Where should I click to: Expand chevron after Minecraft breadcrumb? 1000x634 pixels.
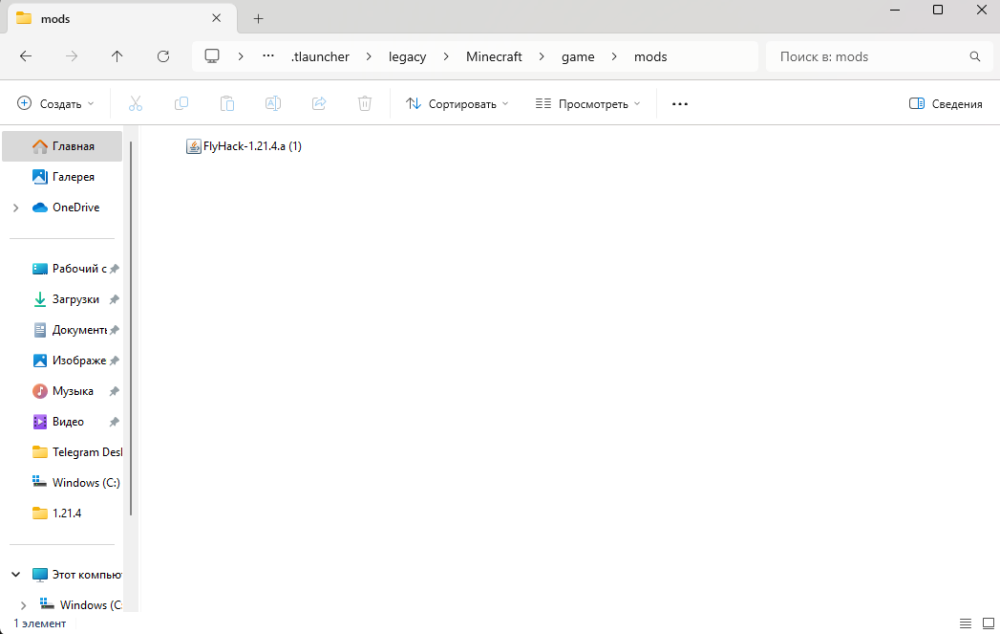541,57
